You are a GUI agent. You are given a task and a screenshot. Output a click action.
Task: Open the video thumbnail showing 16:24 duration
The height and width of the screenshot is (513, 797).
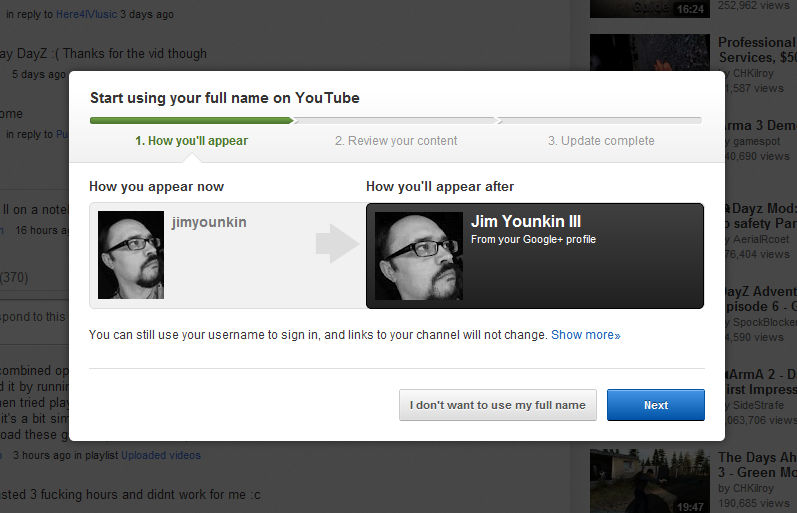click(x=650, y=9)
